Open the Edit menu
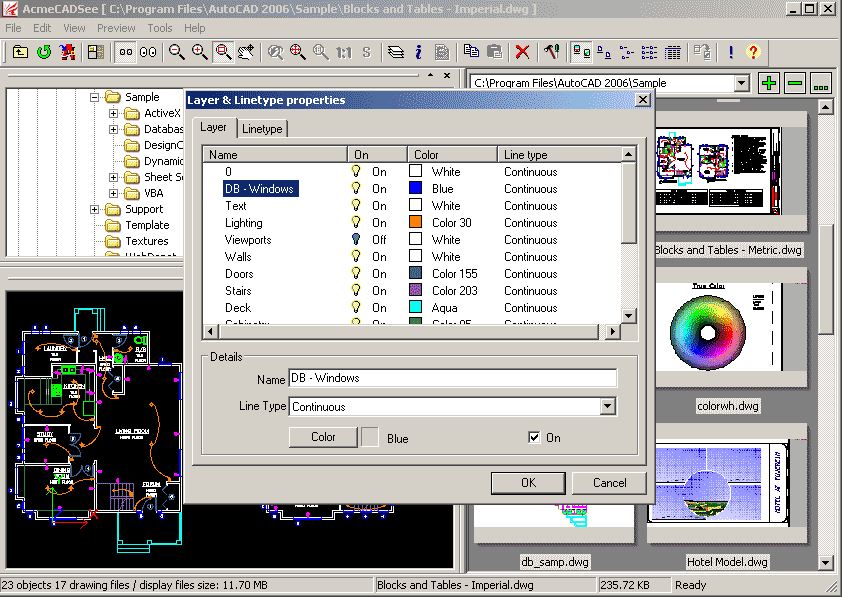The image size is (842, 597). coord(42,28)
